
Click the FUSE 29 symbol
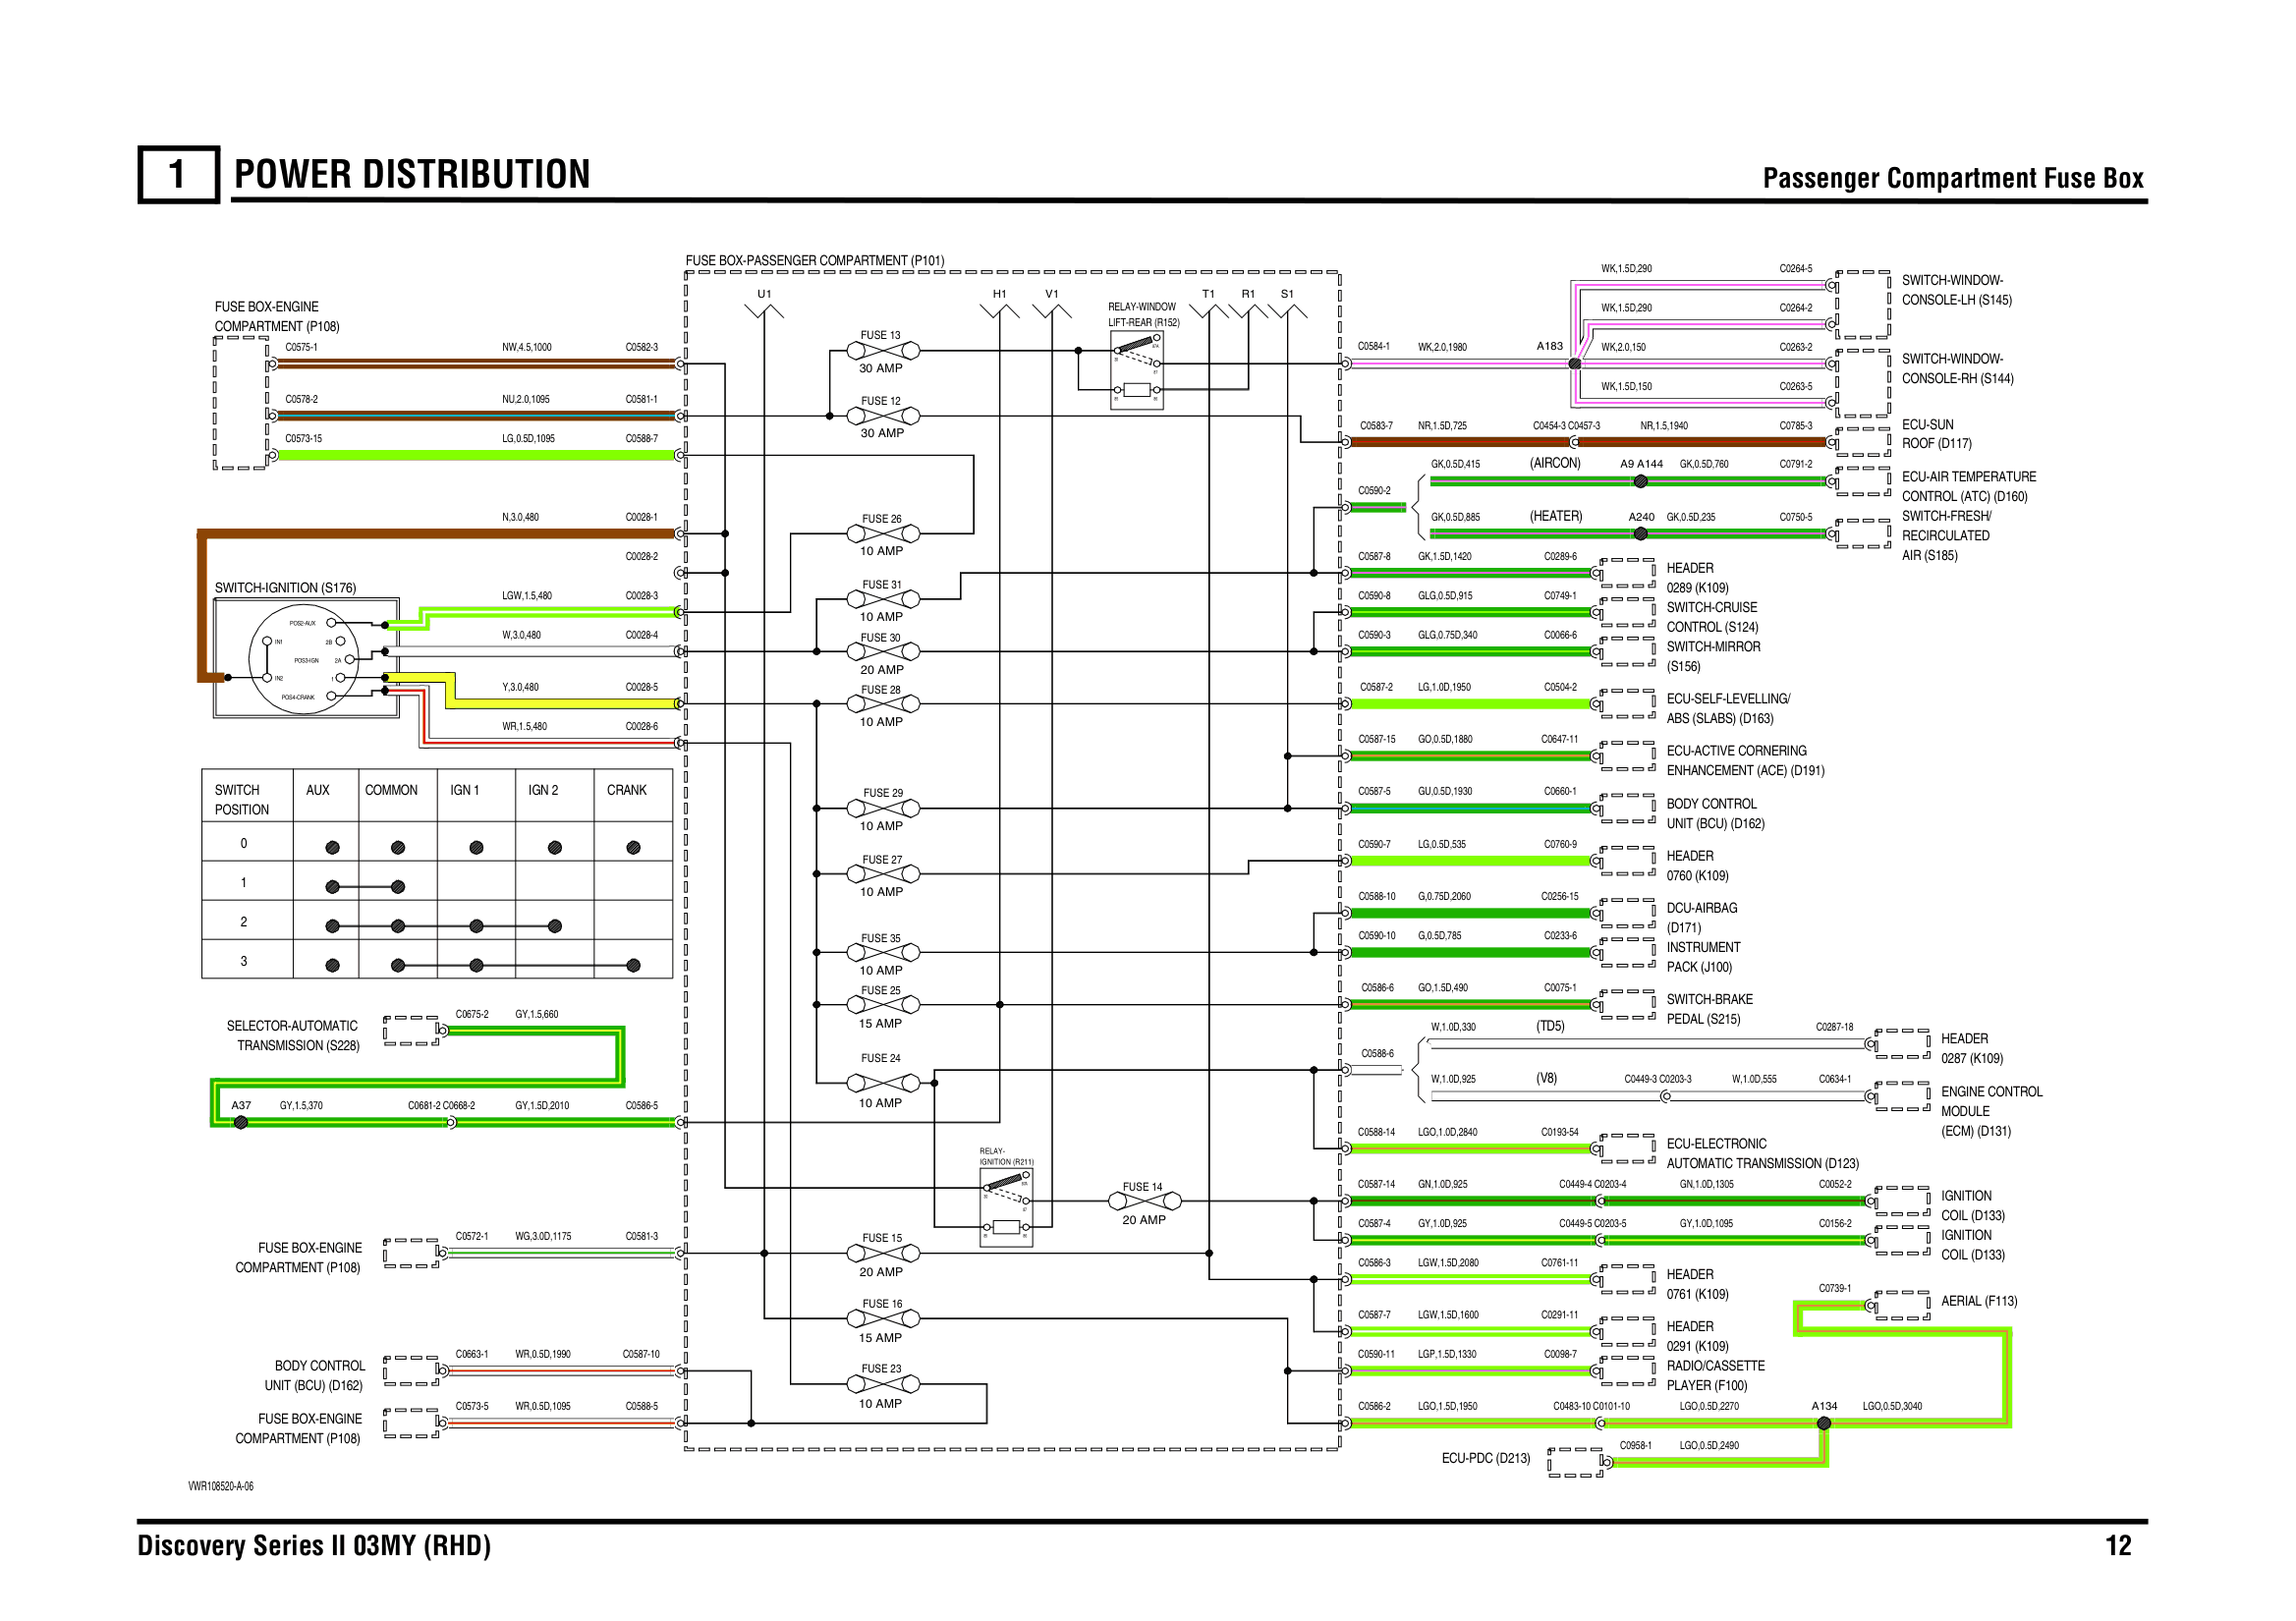pyautogui.click(x=882, y=808)
